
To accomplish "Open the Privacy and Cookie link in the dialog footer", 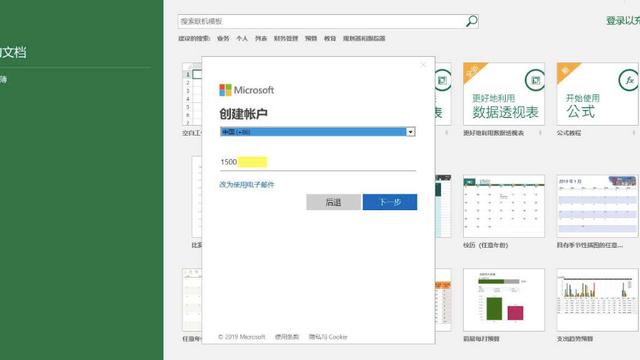I will click(328, 337).
